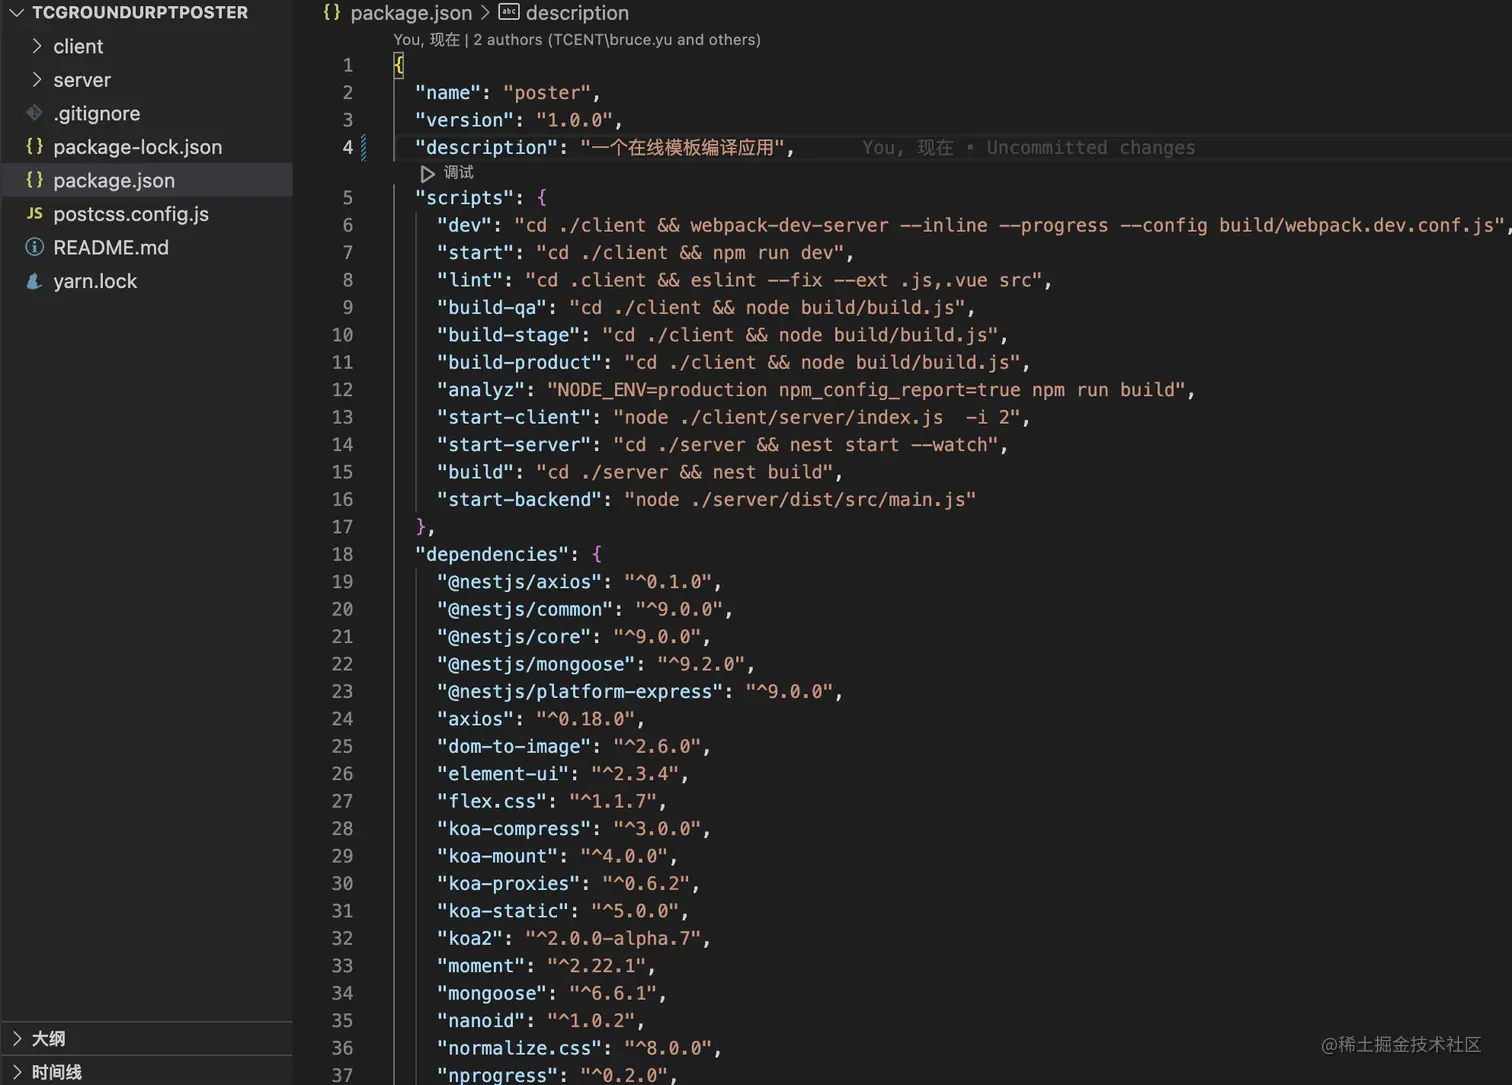Expand the 大纲 outline panel
Screen dimensions: 1512x1085
tap(16, 1038)
